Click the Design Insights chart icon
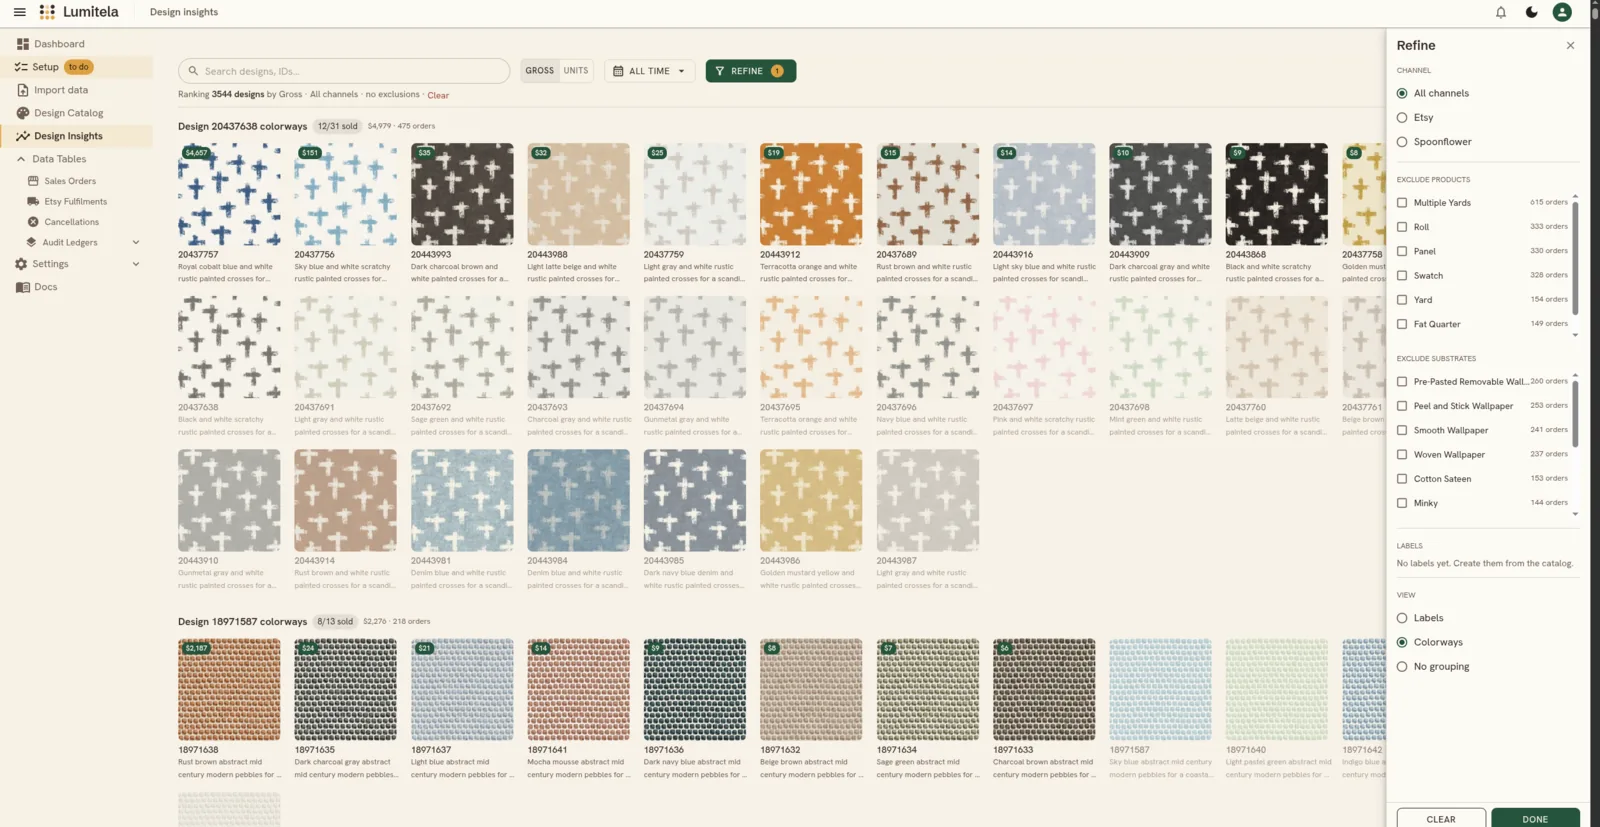Image resolution: width=1600 pixels, height=827 pixels. point(22,136)
